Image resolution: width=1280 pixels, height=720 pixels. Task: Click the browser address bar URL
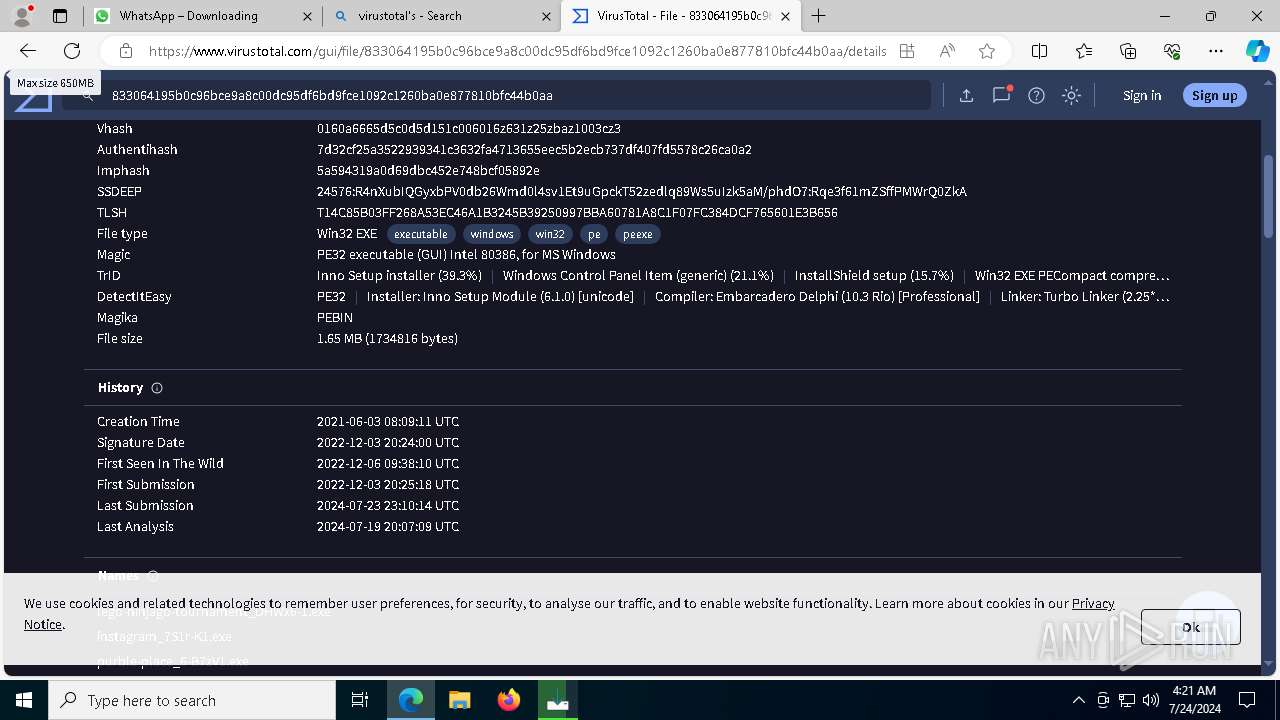518,51
